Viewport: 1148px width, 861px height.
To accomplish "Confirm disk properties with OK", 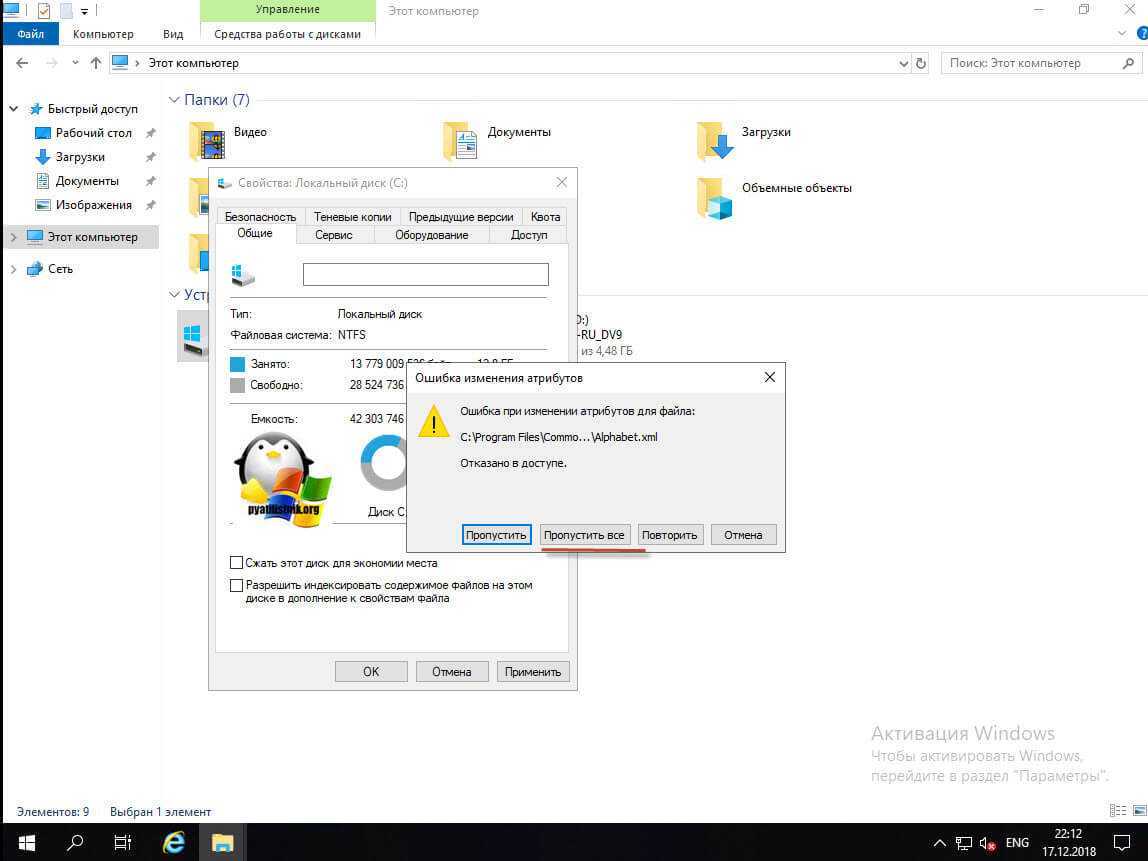I will point(371,671).
